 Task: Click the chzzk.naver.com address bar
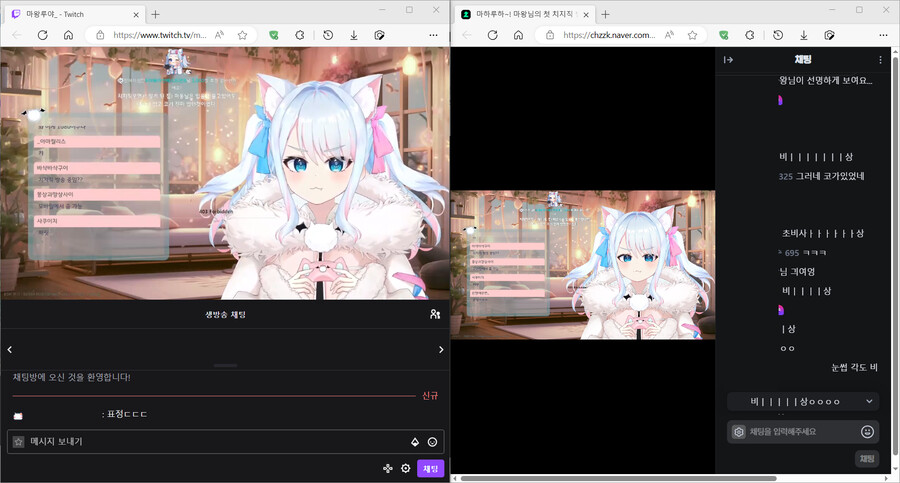pyautogui.click(x=609, y=35)
